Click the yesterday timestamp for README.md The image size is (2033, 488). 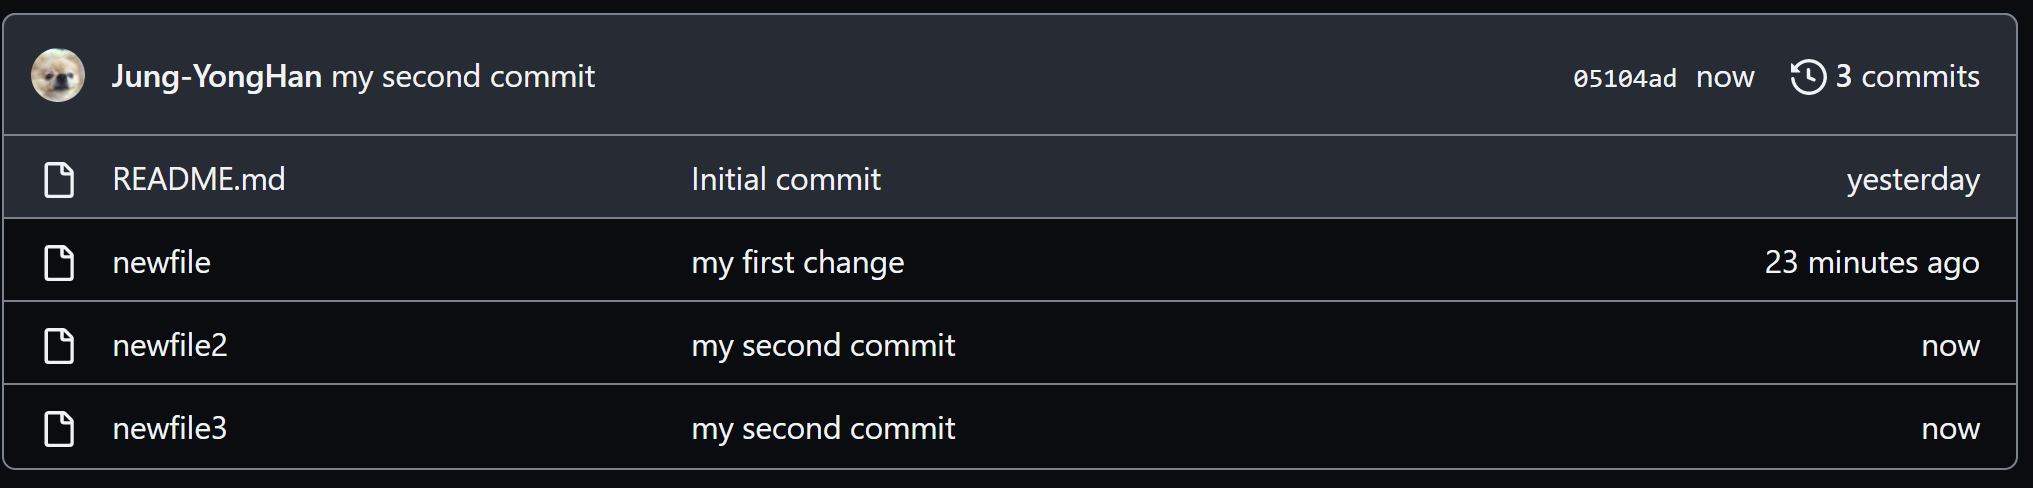point(1913,180)
